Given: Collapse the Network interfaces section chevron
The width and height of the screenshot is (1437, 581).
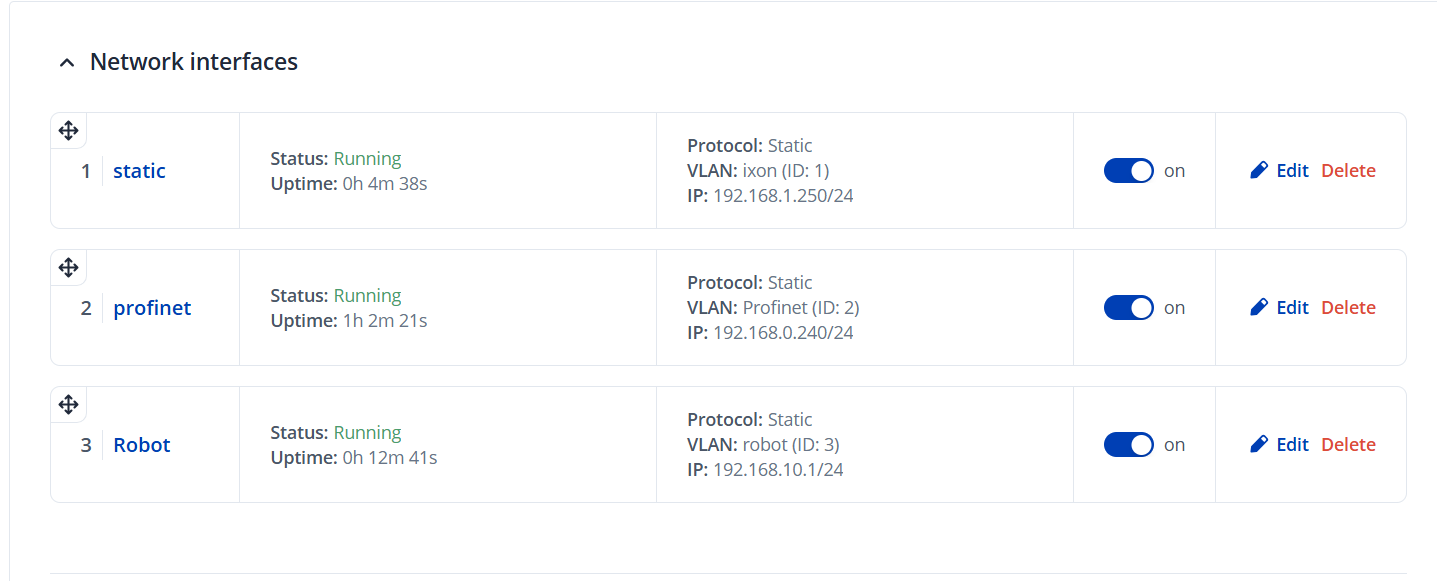Looking at the screenshot, I should 67,63.
